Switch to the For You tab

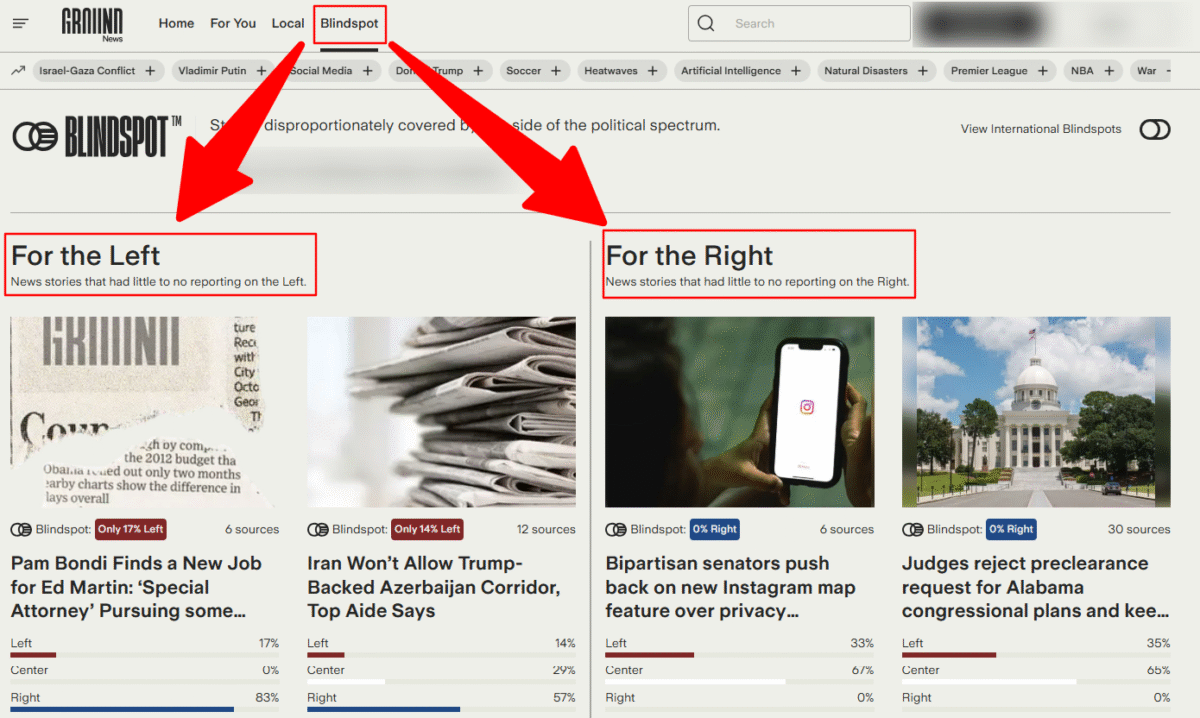pos(233,23)
